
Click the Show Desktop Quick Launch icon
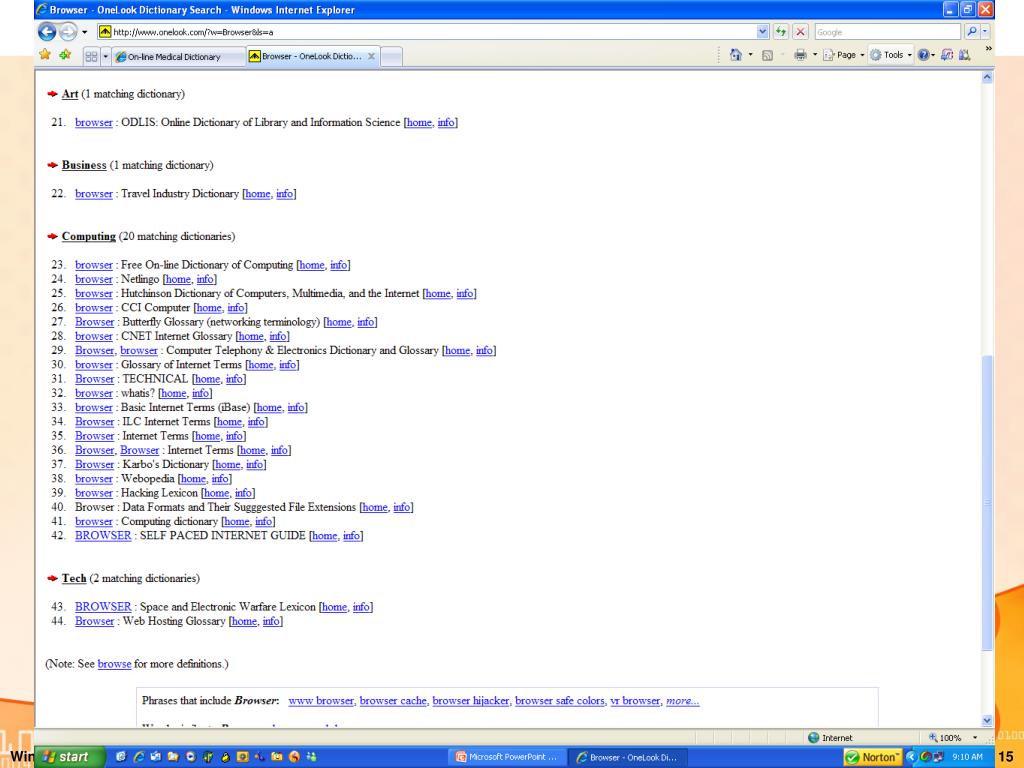(x=121, y=757)
